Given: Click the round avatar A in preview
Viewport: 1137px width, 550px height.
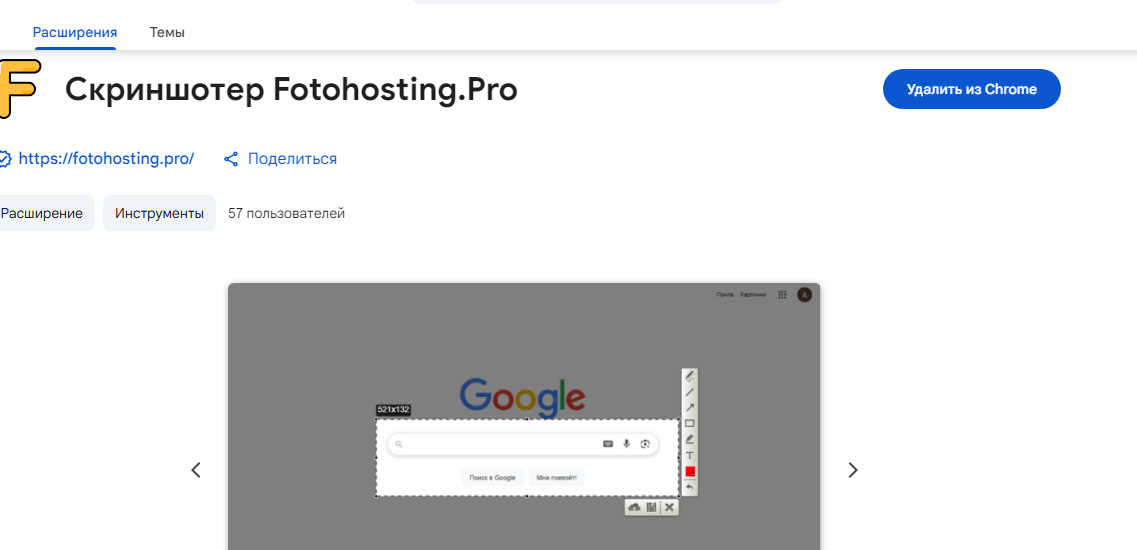Looking at the screenshot, I should pyautogui.click(x=804, y=295).
